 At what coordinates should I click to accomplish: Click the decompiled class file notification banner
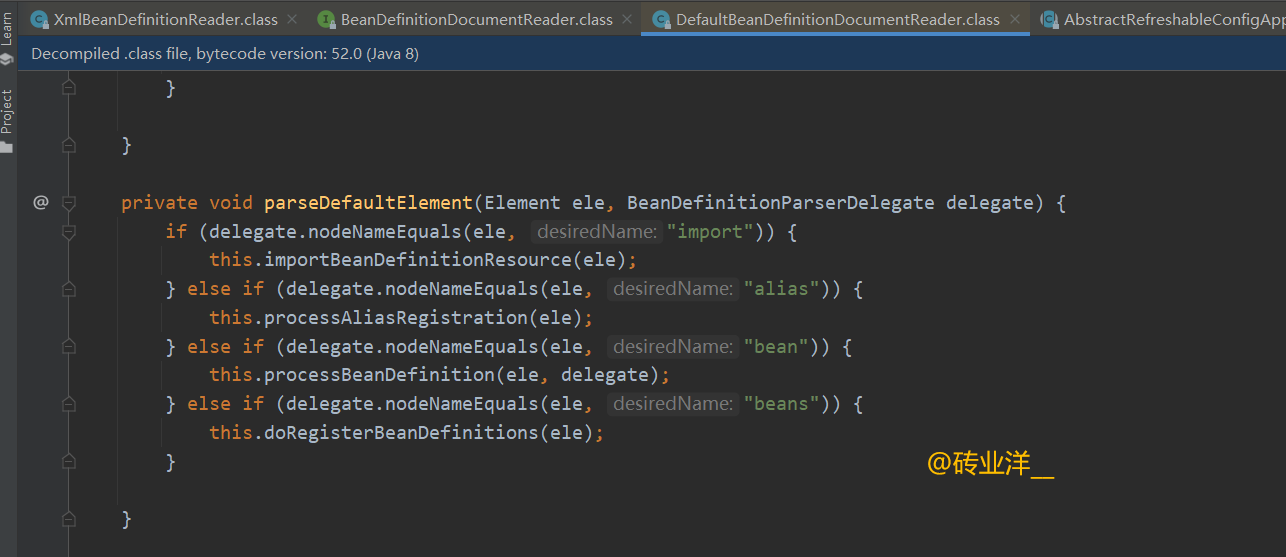click(x=651, y=54)
